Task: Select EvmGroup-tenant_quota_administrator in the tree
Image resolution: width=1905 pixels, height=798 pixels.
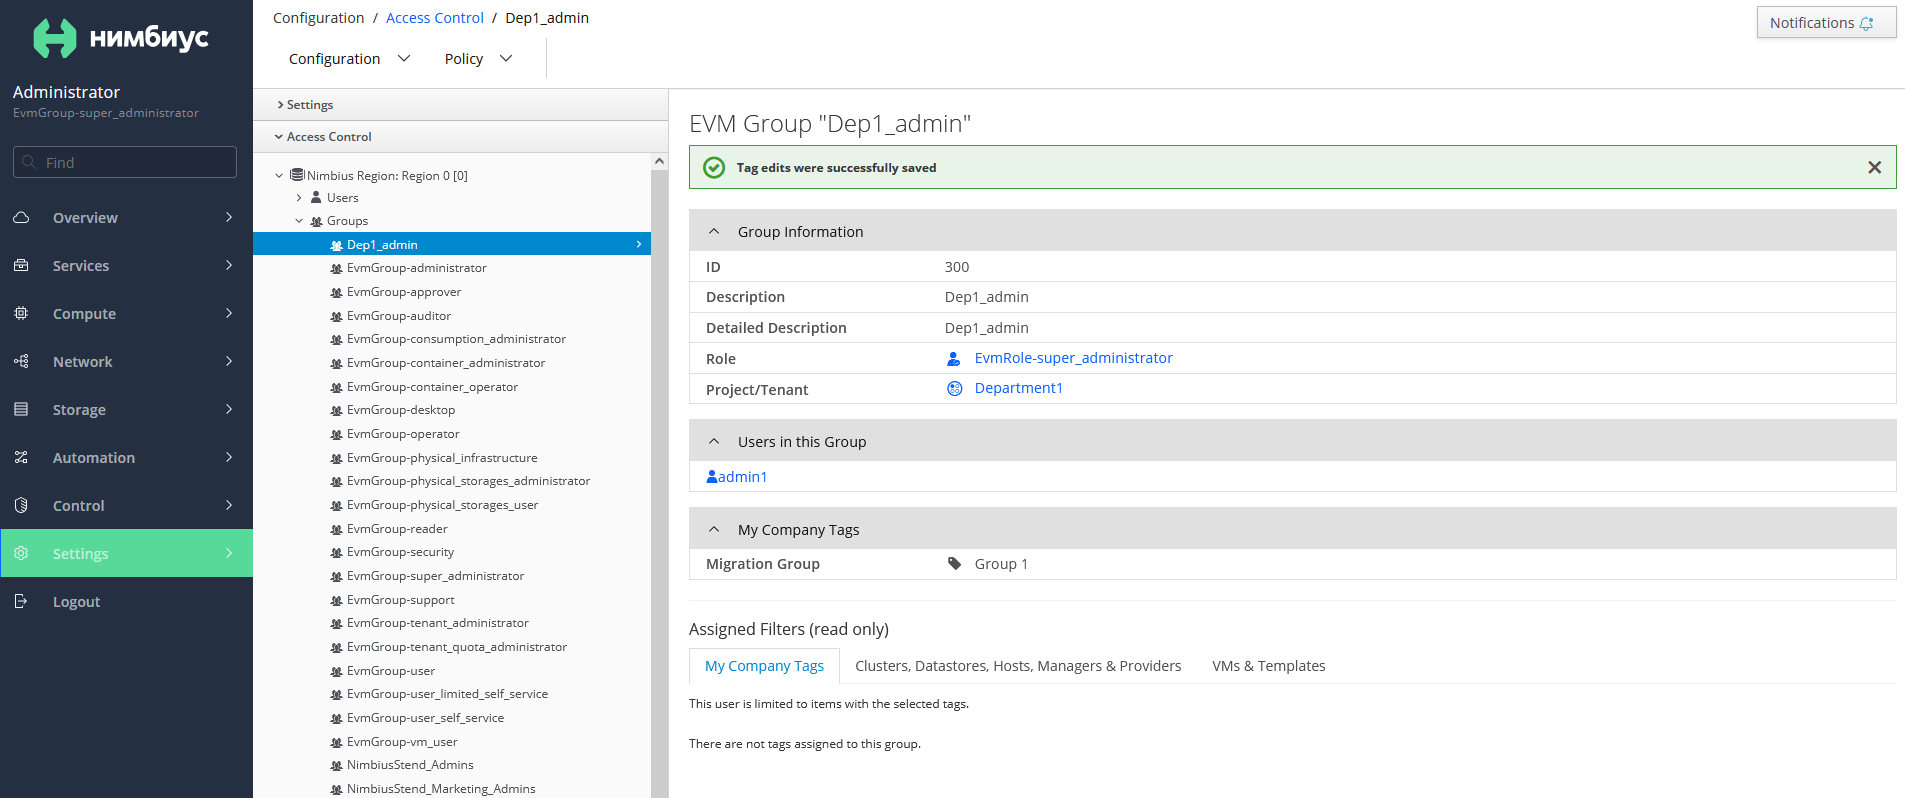Action: (x=457, y=647)
